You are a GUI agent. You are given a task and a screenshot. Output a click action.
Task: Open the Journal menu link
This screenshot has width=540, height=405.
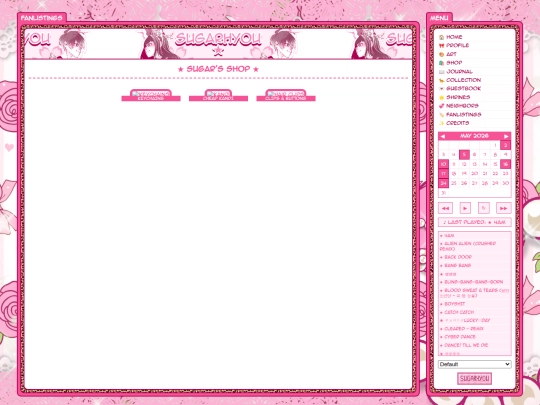click(459, 71)
